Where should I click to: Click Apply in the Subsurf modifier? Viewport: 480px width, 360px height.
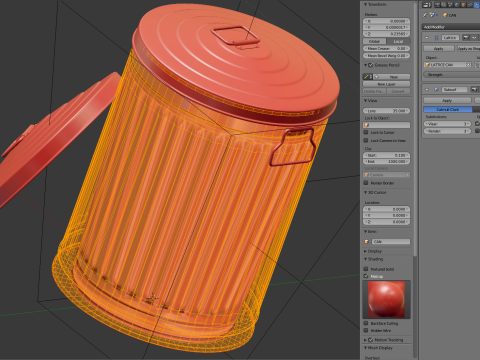(447, 100)
